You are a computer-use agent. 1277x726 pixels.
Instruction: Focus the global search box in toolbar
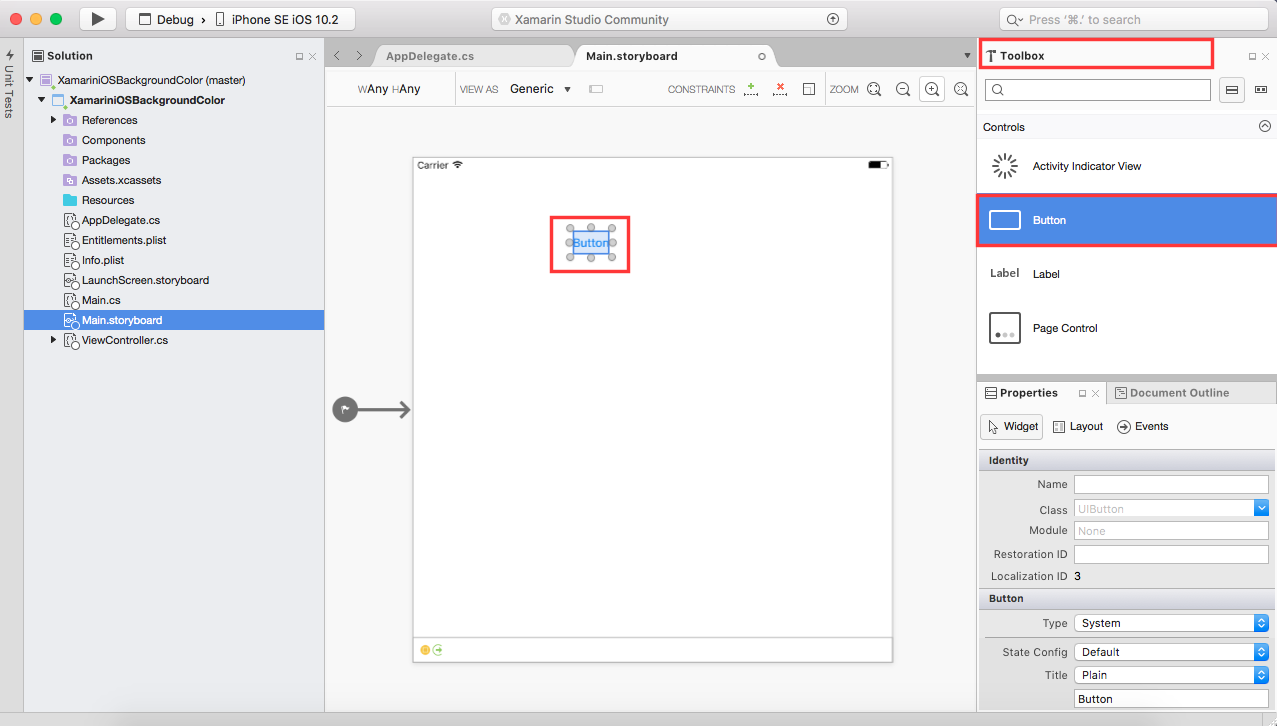pos(1135,20)
